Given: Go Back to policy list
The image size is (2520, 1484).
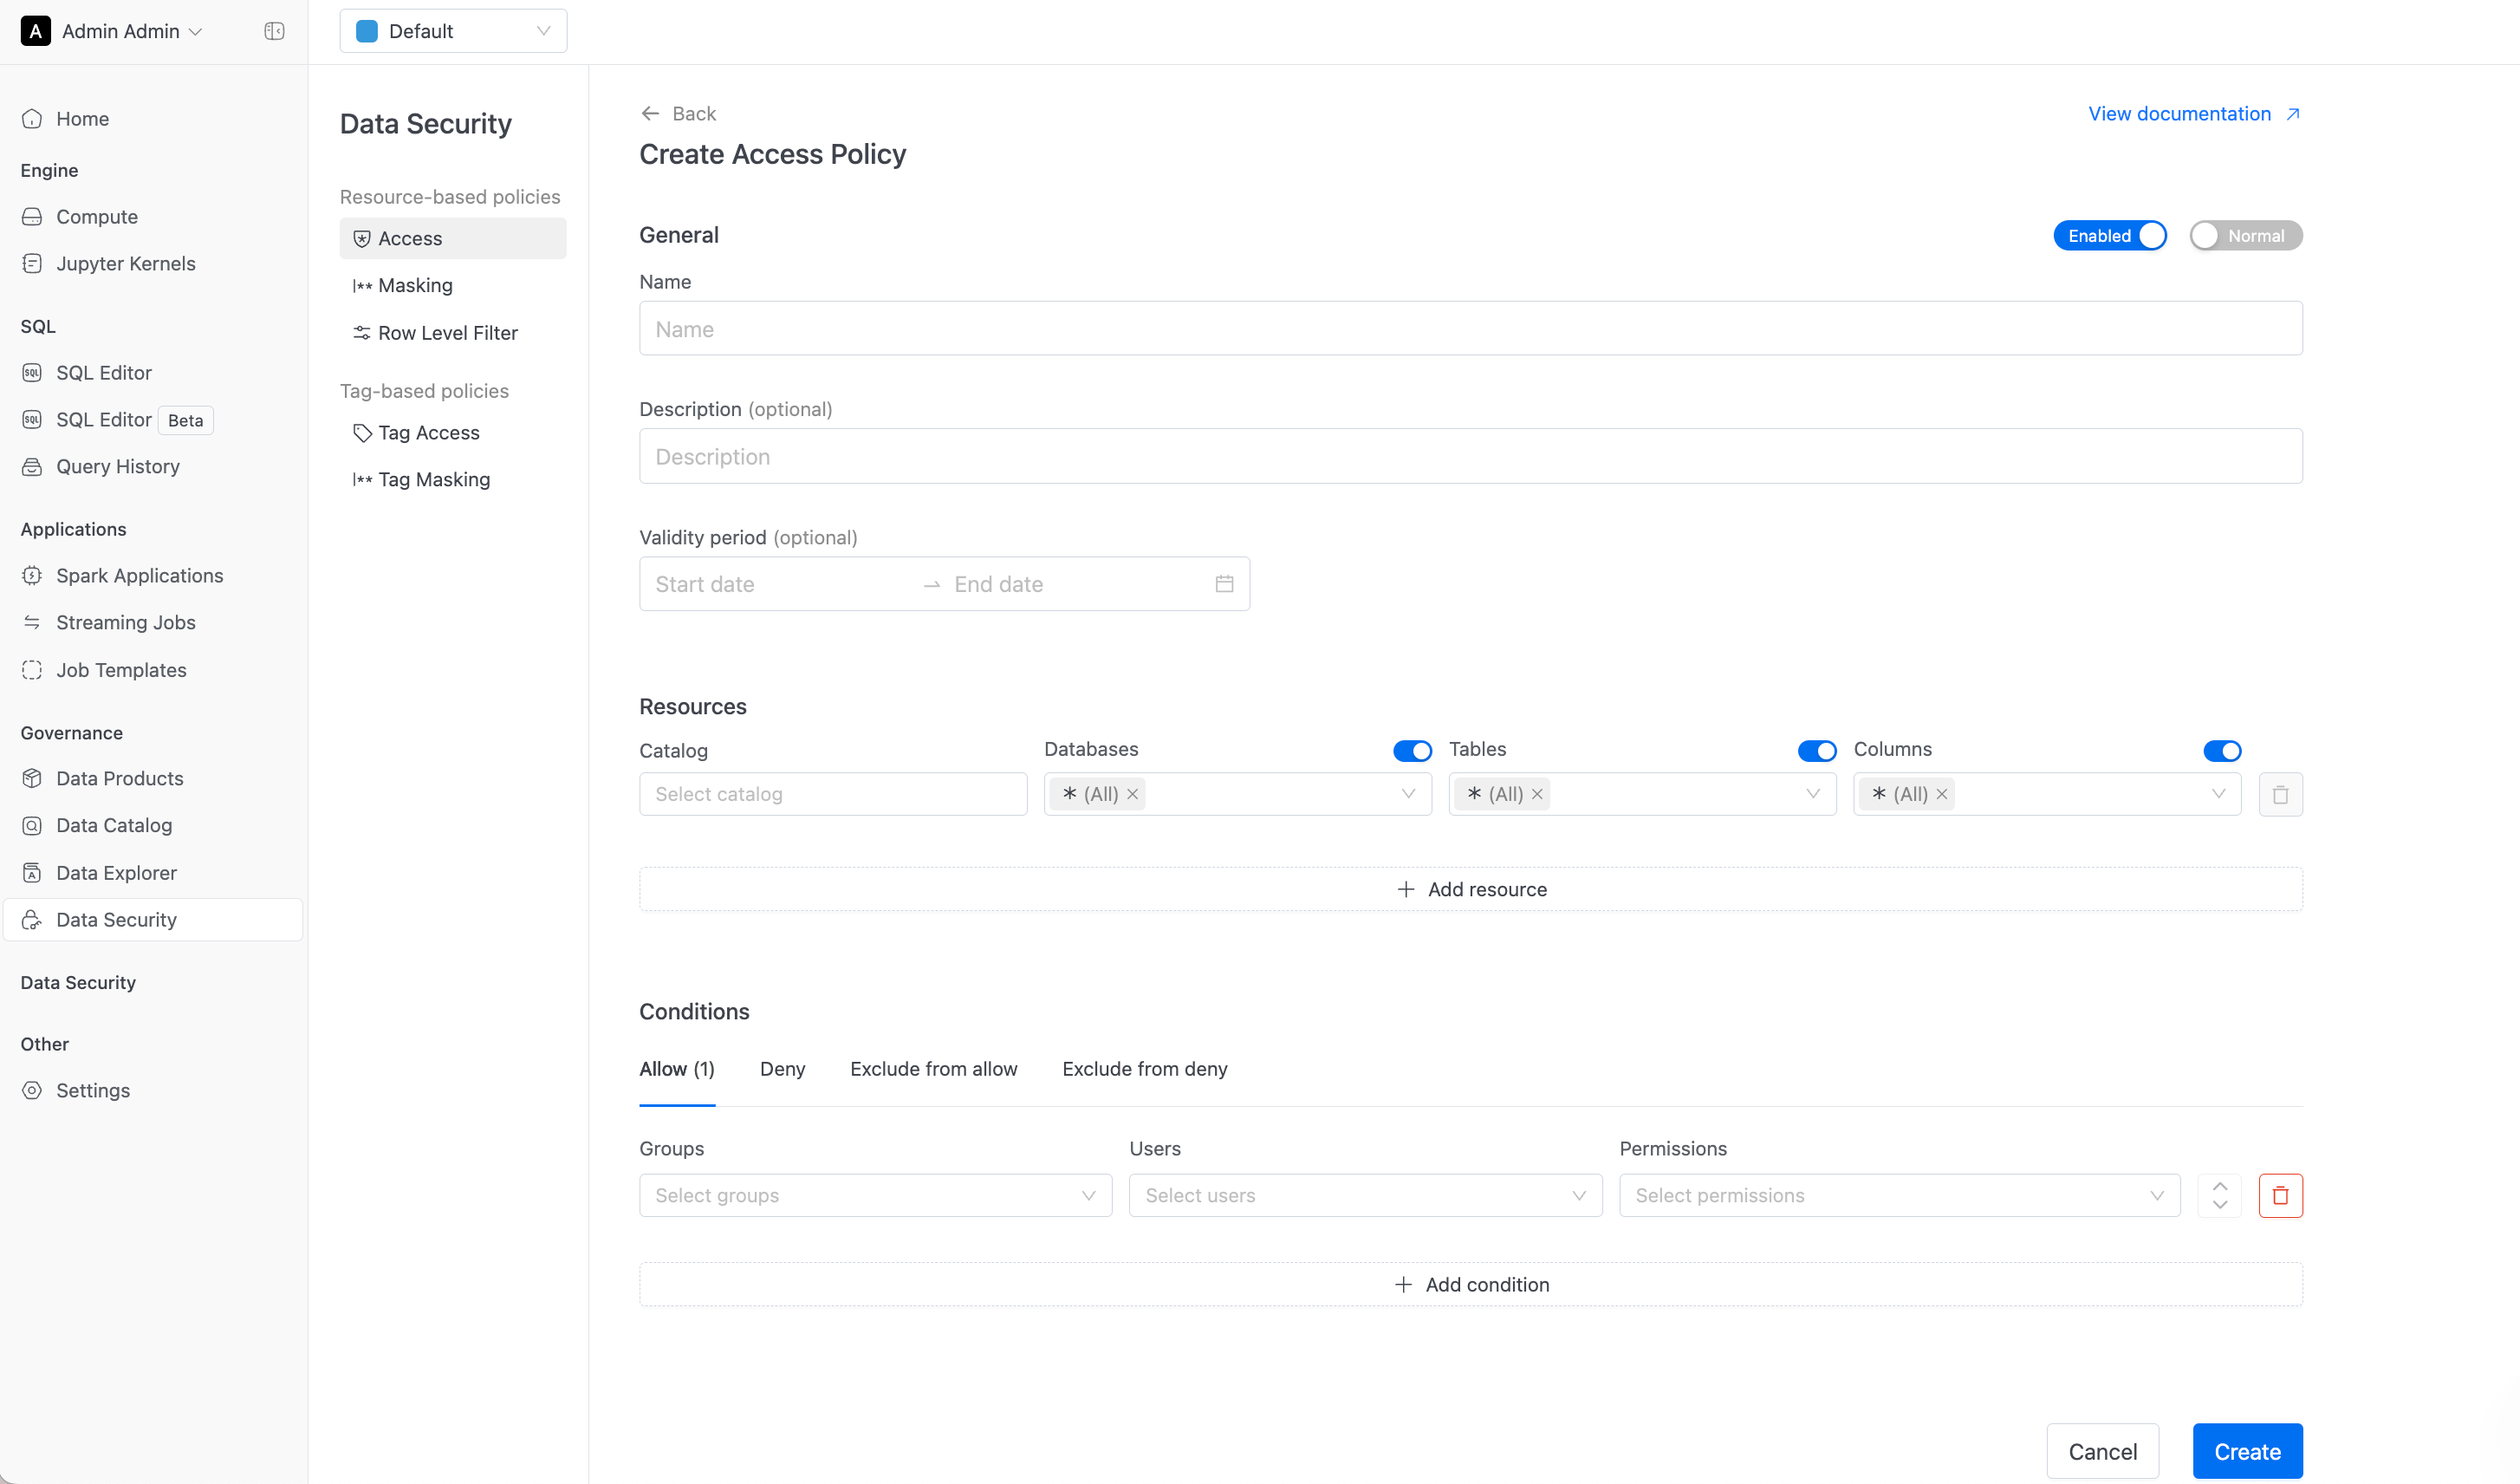Looking at the screenshot, I should click(678, 114).
